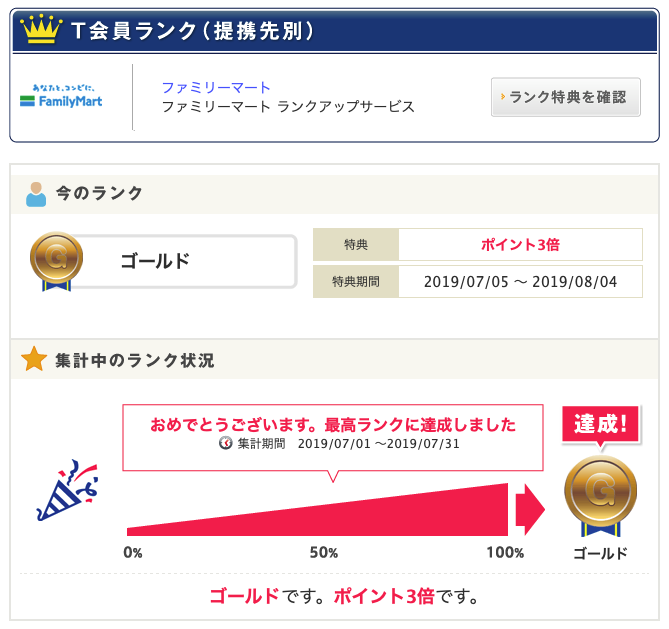Click the 今のランク section heading
669x629 pixels.
click(x=99, y=193)
